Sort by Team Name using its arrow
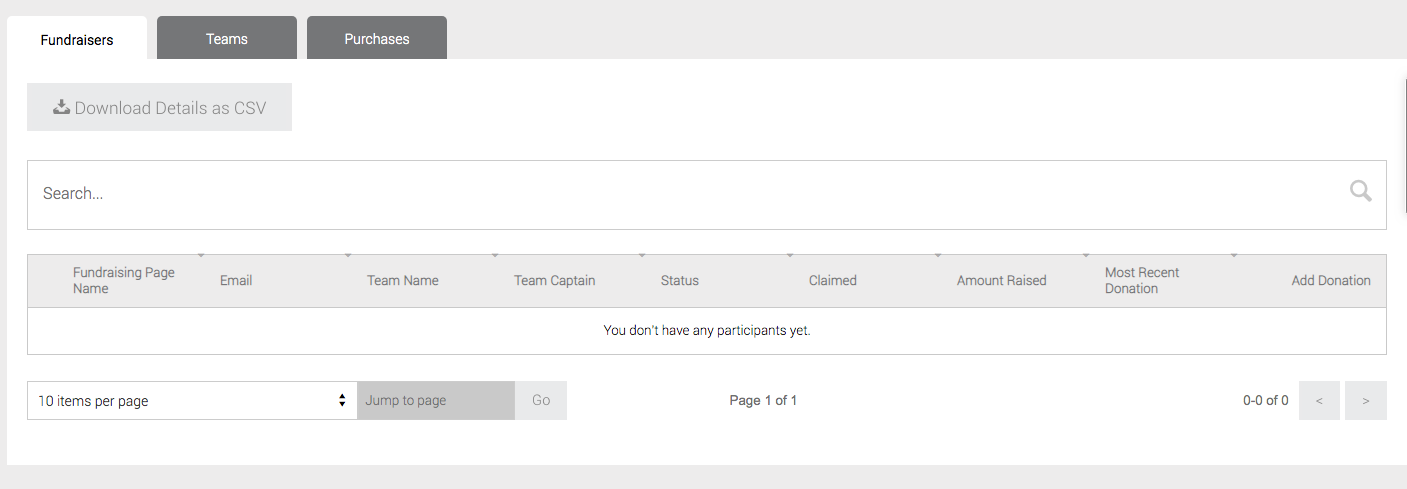The width and height of the screenshot is (1407, 489). click(495, 256)
